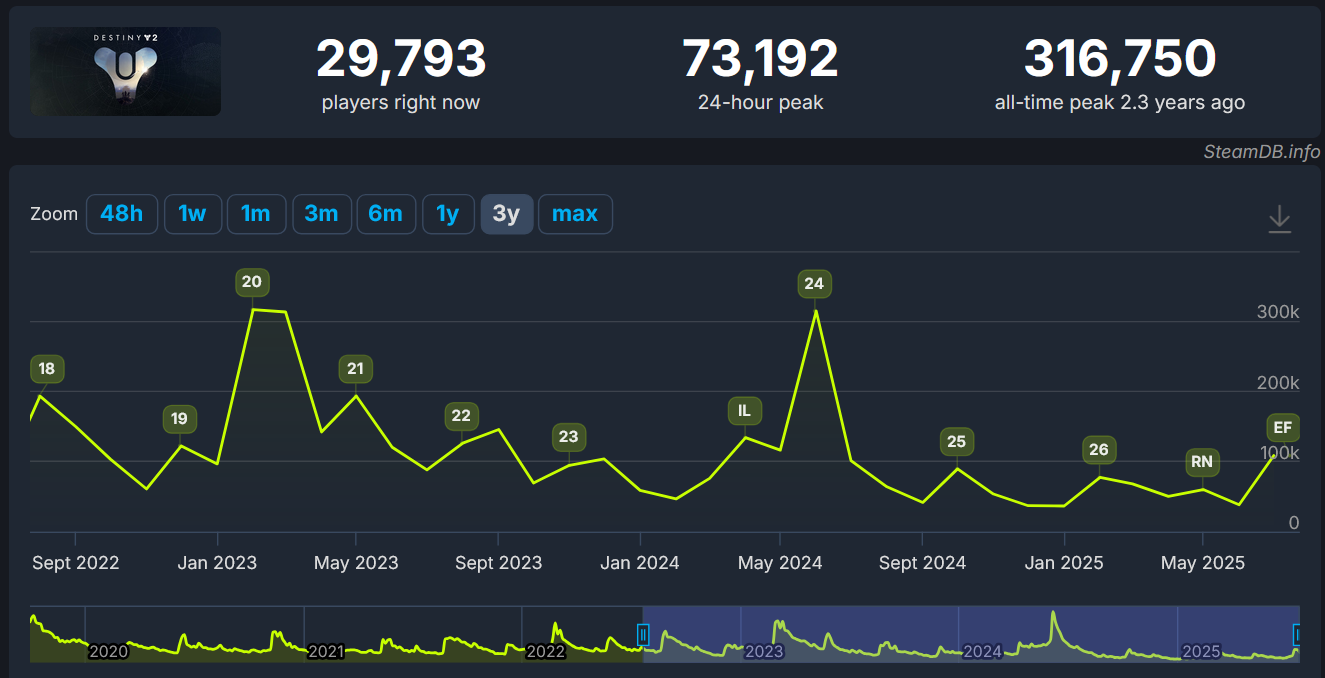1325x678 pixels.
Task: Click chart event marker 18
Action: [x=47, y=369]
